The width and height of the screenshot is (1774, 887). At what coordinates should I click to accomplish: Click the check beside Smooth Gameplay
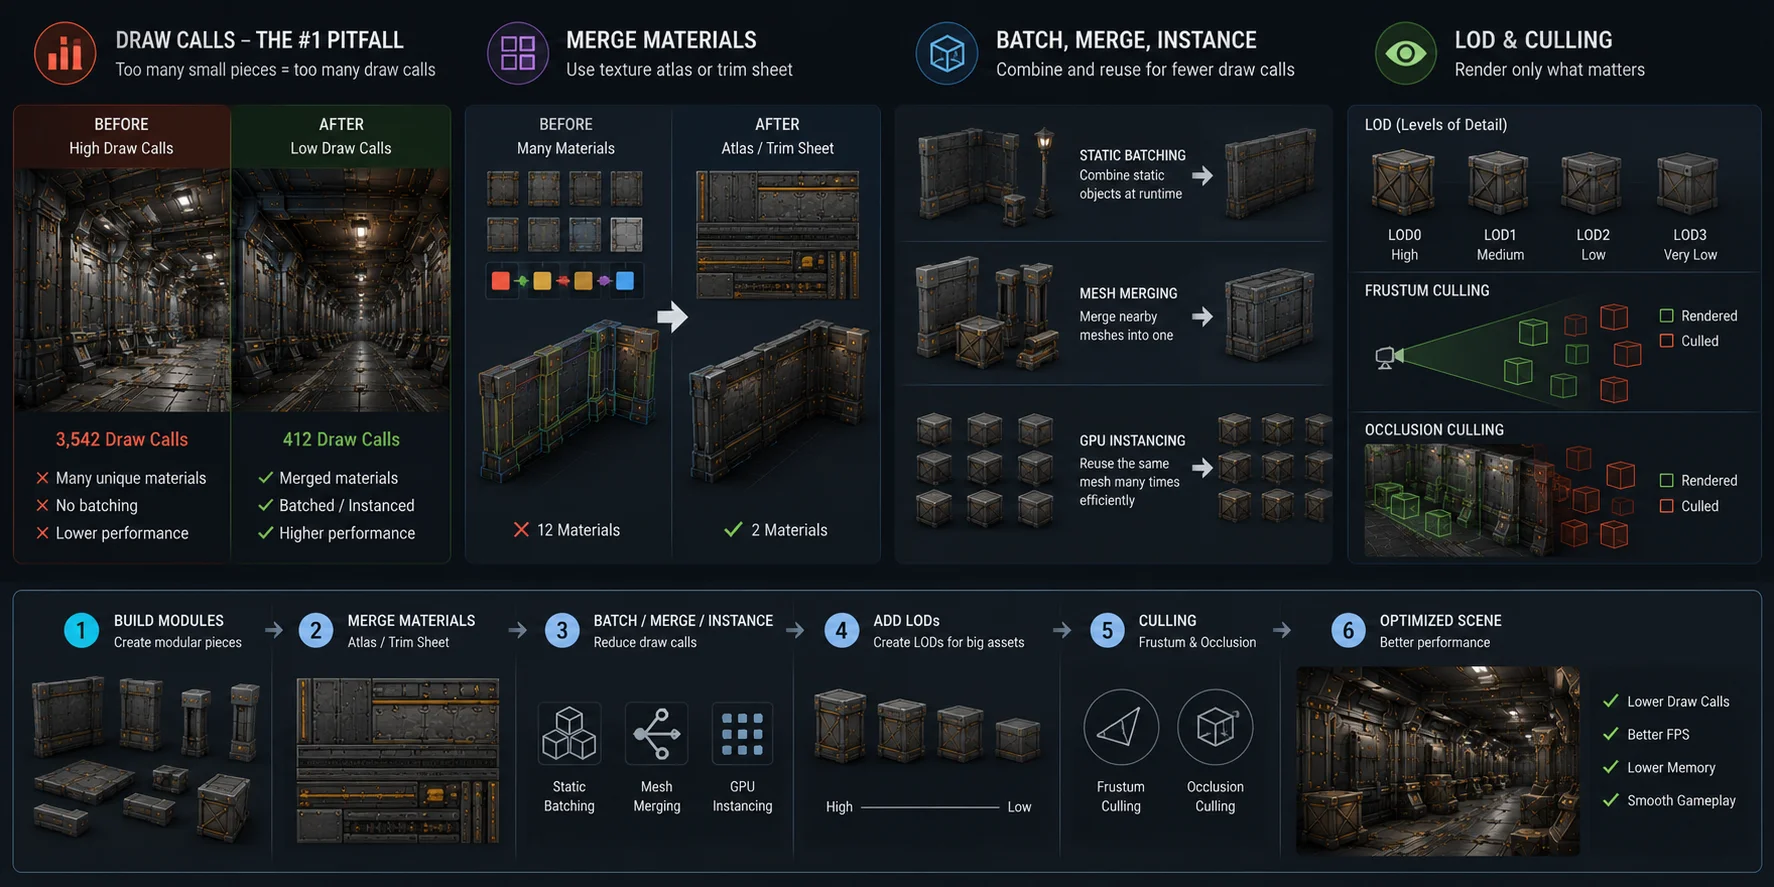1610,800
